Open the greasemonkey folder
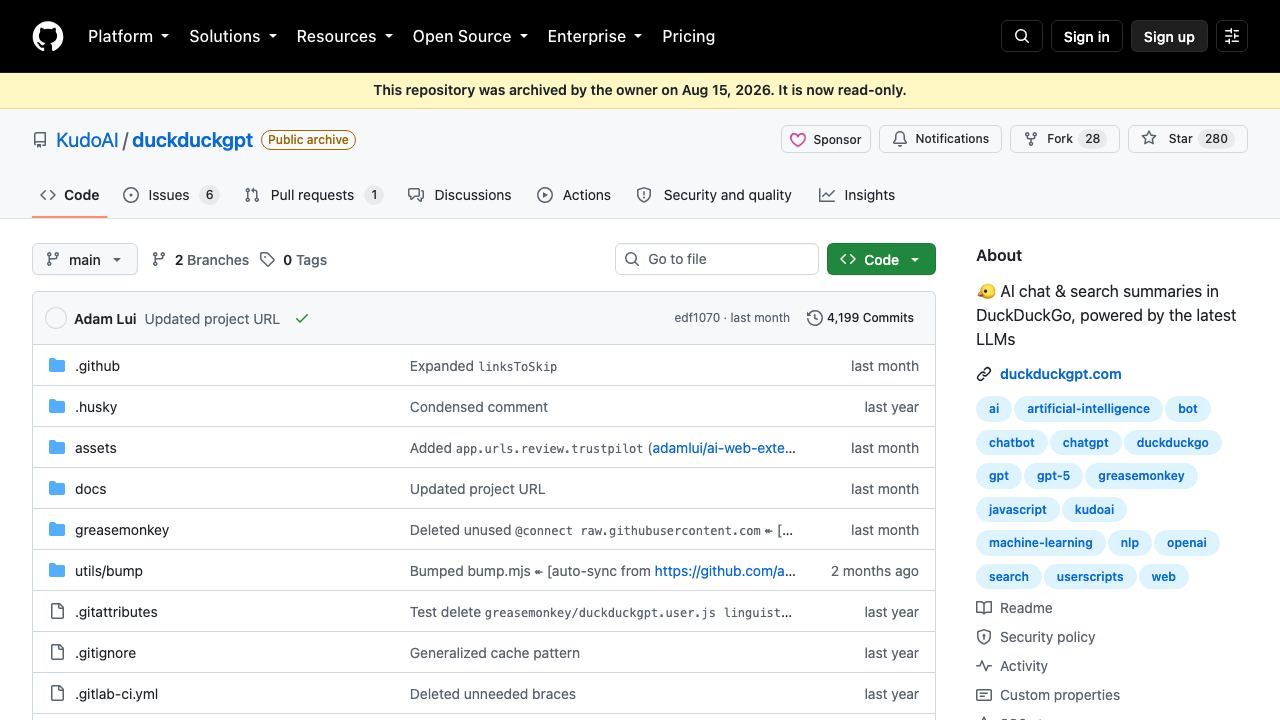This screenshot has width=1280, height=720. 122,530
